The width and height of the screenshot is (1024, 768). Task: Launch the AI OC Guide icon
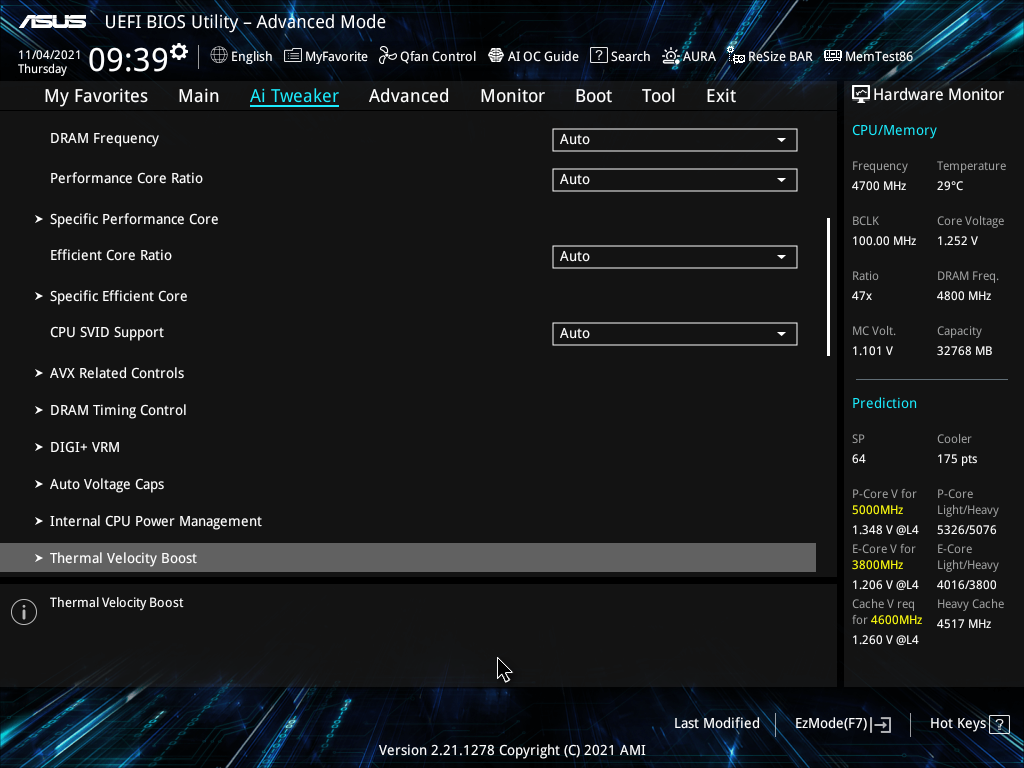(x=496, y=56)
